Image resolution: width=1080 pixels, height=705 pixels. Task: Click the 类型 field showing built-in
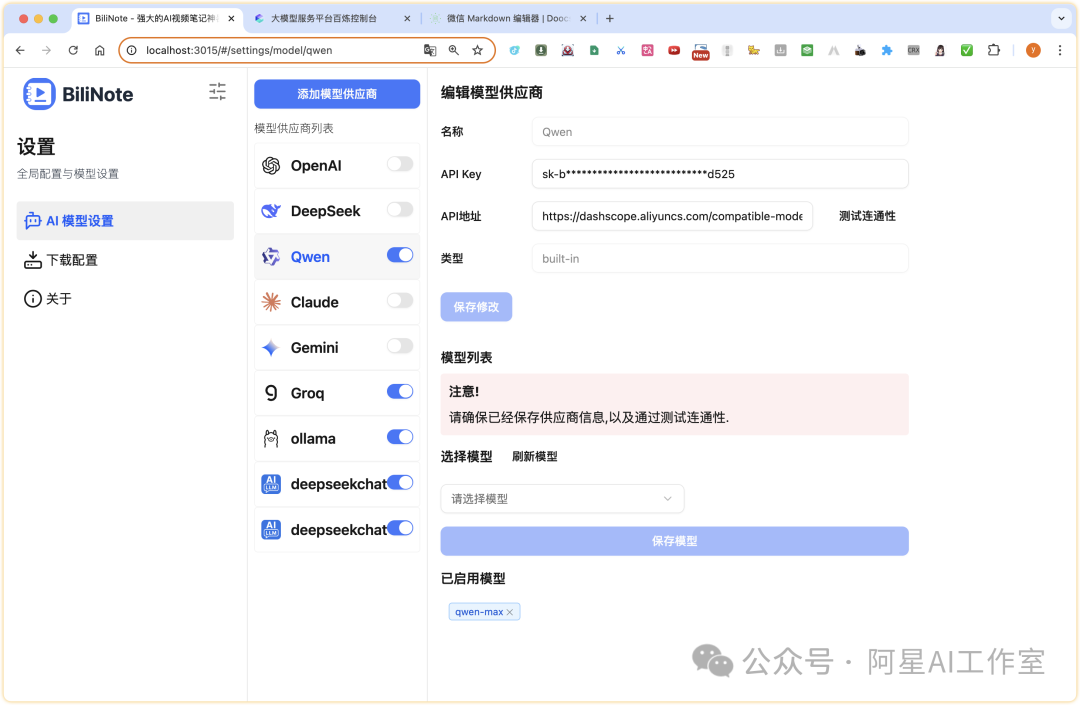pos(720,259)
